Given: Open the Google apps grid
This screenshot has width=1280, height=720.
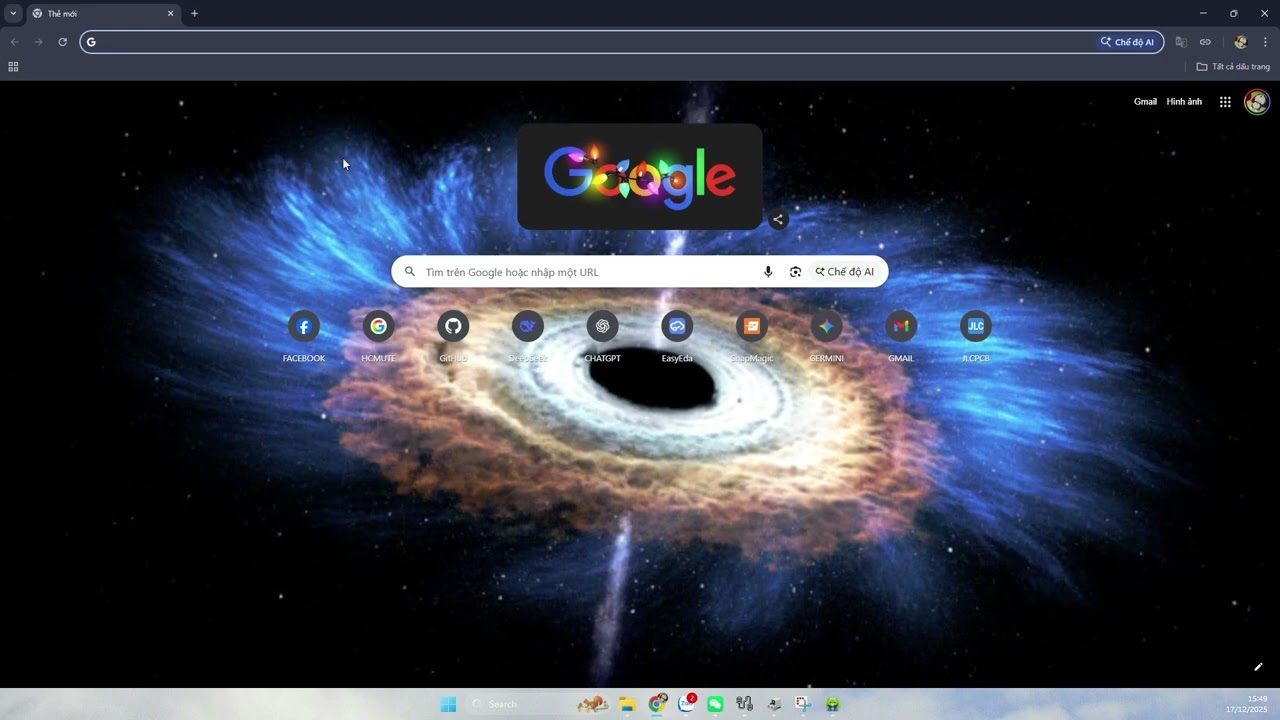Looking at the screenshot, I should click(x=1225, y=102).
